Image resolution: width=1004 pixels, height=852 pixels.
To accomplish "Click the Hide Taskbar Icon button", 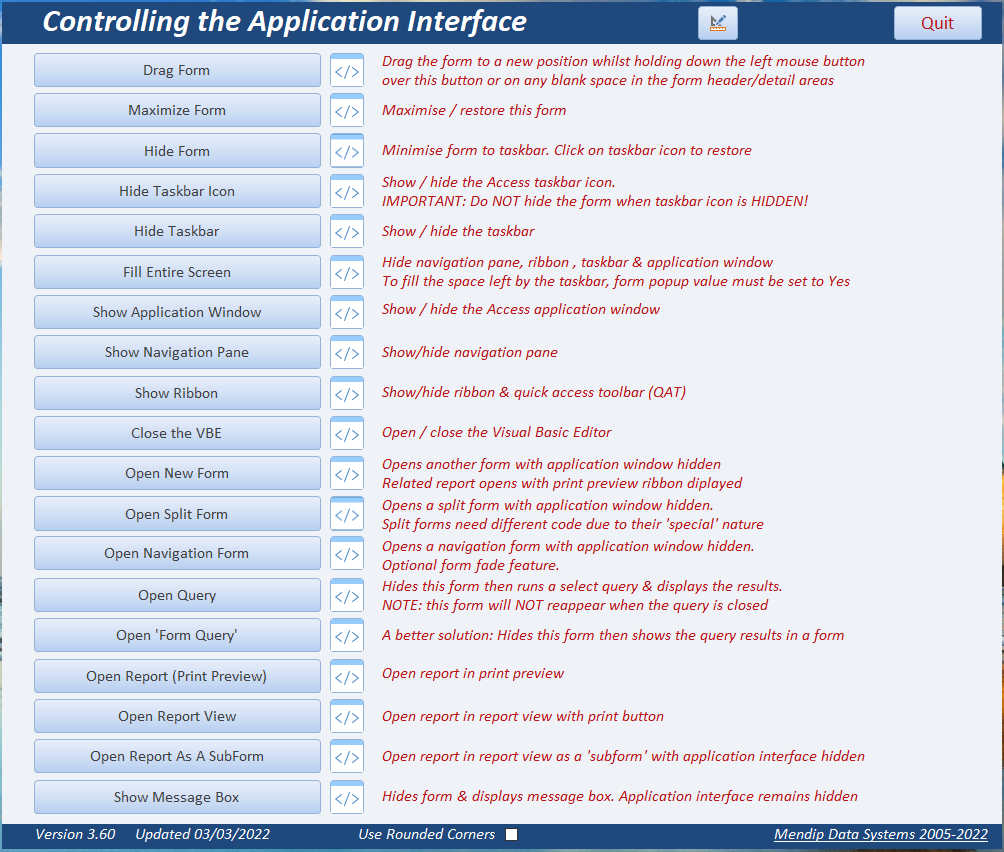I will pyautogui.click(x=177, y=191).
